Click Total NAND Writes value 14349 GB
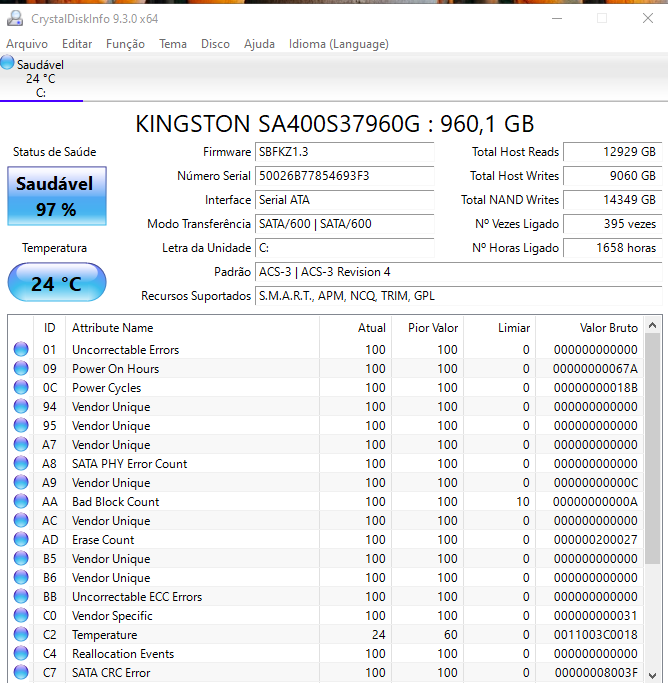 pyautogui.click(x=613, y=199)
